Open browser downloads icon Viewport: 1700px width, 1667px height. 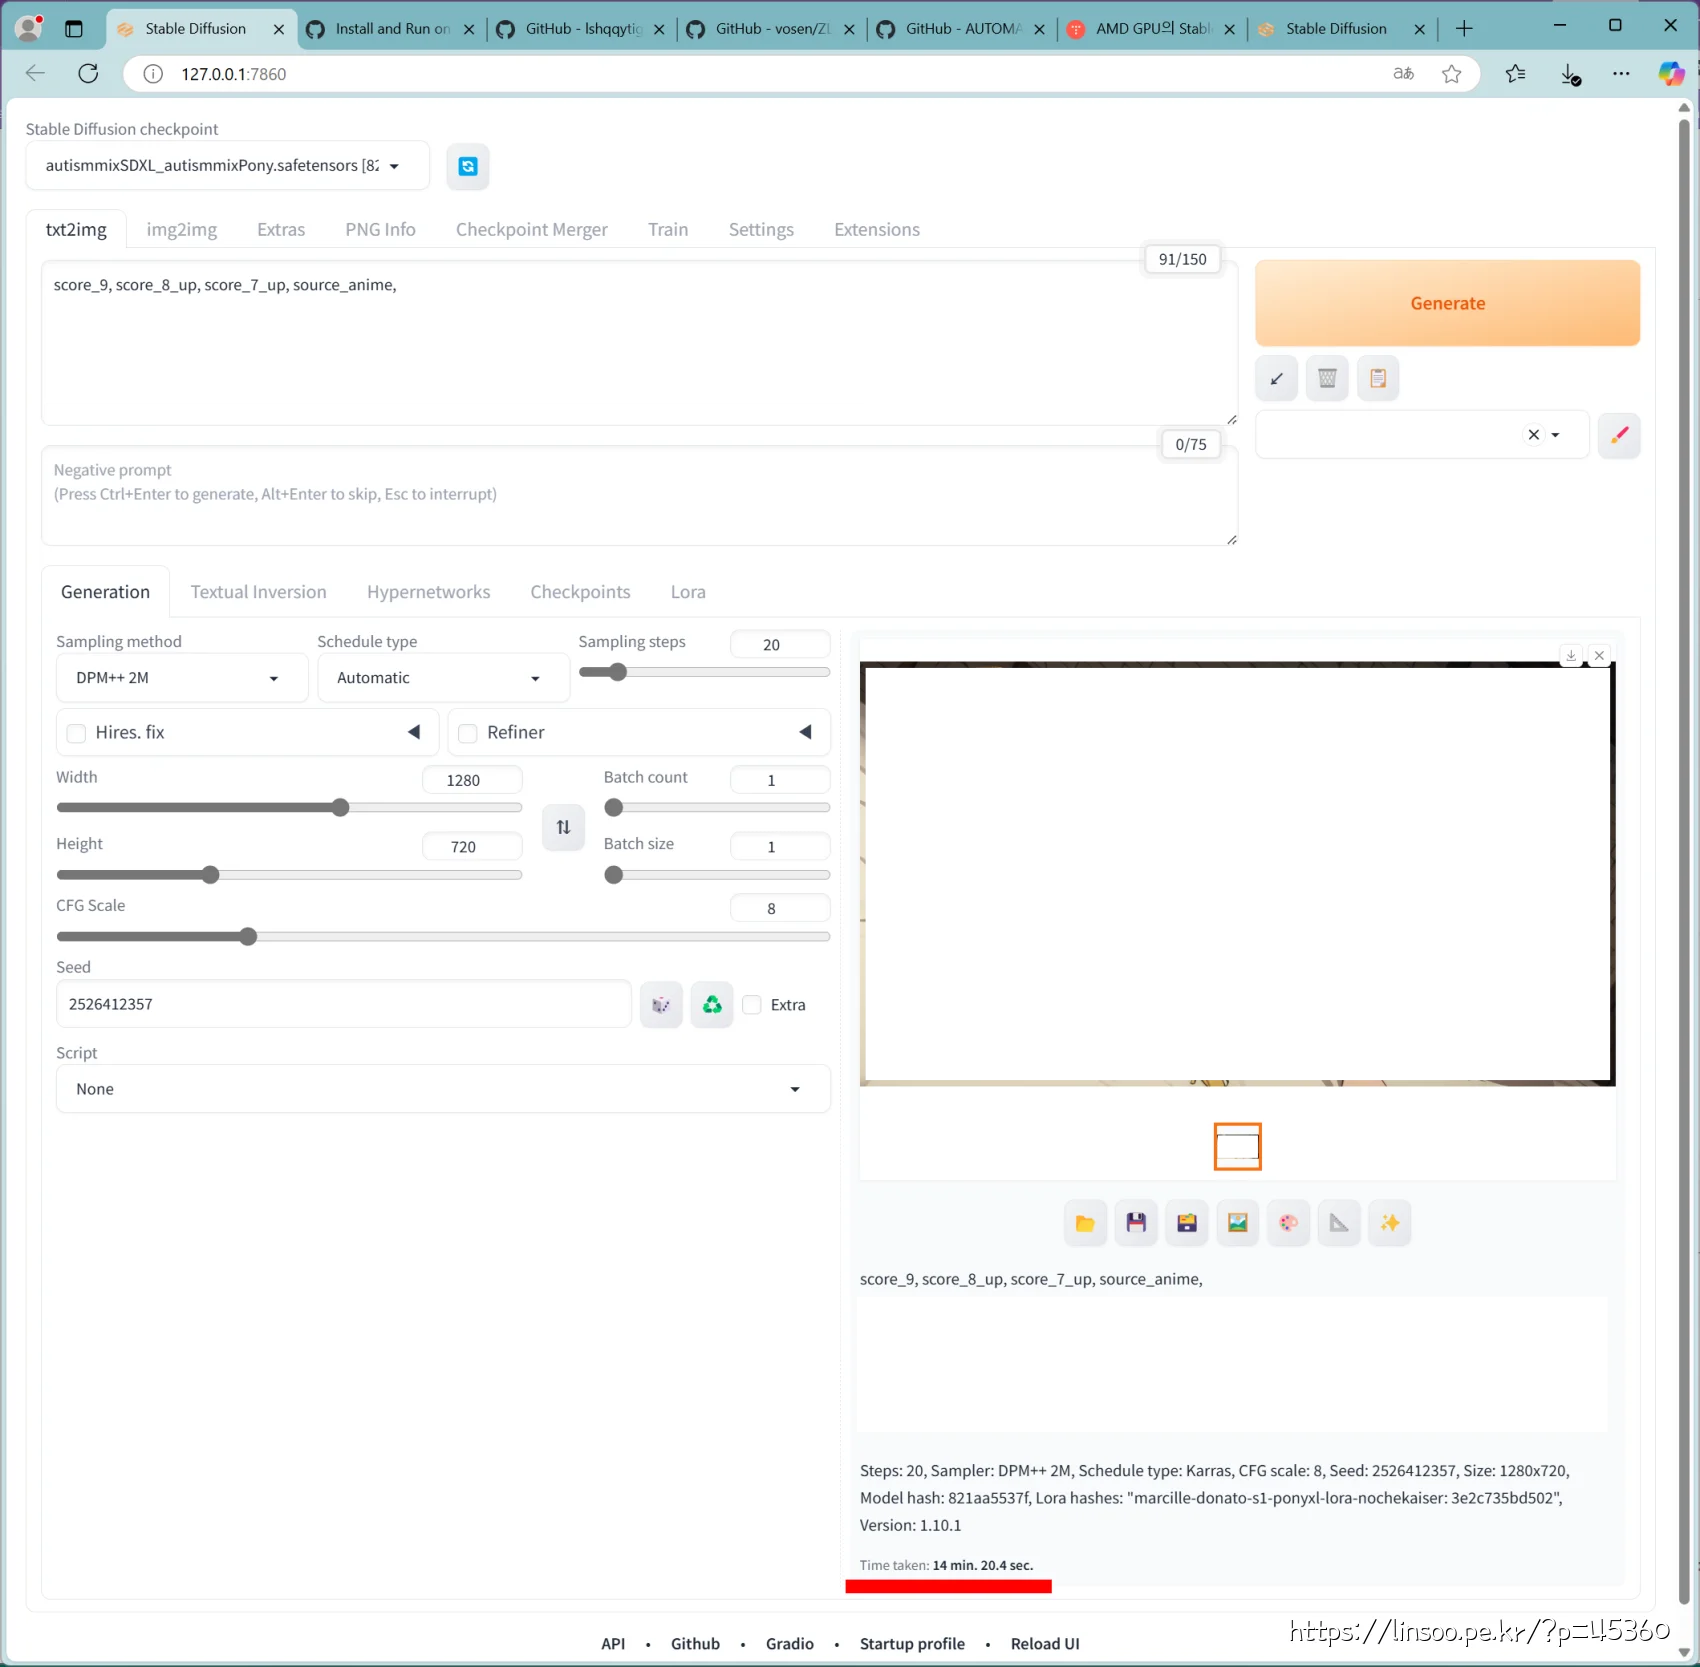(1570, 73)
